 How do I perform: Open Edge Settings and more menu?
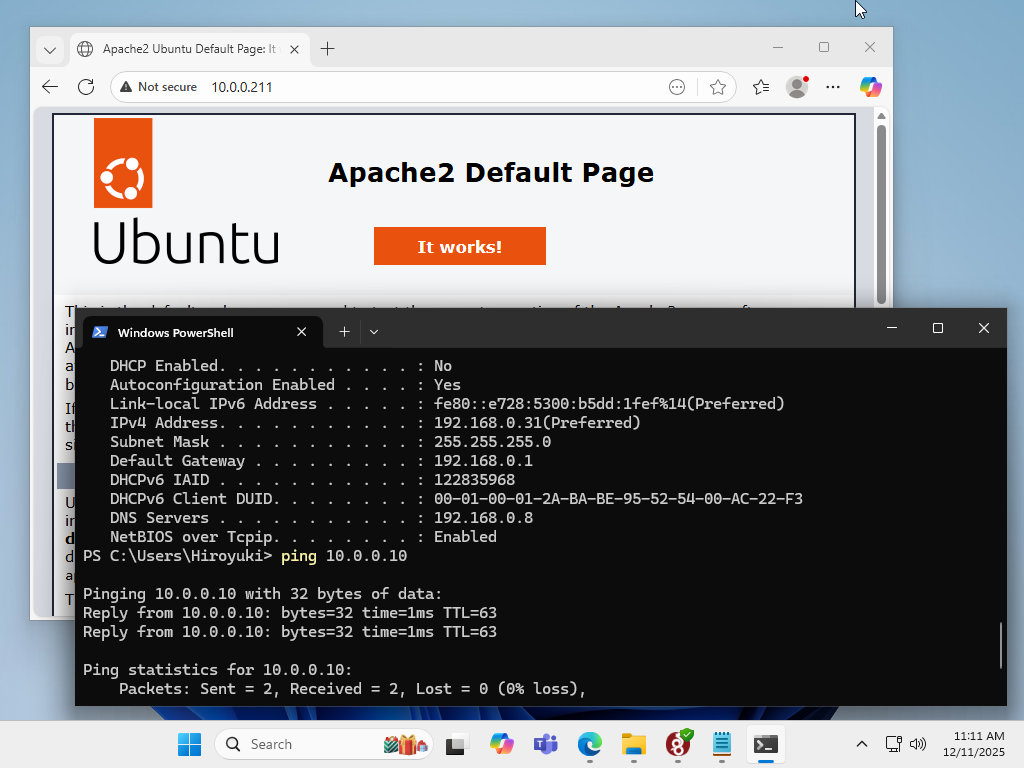tap(833, 87)
